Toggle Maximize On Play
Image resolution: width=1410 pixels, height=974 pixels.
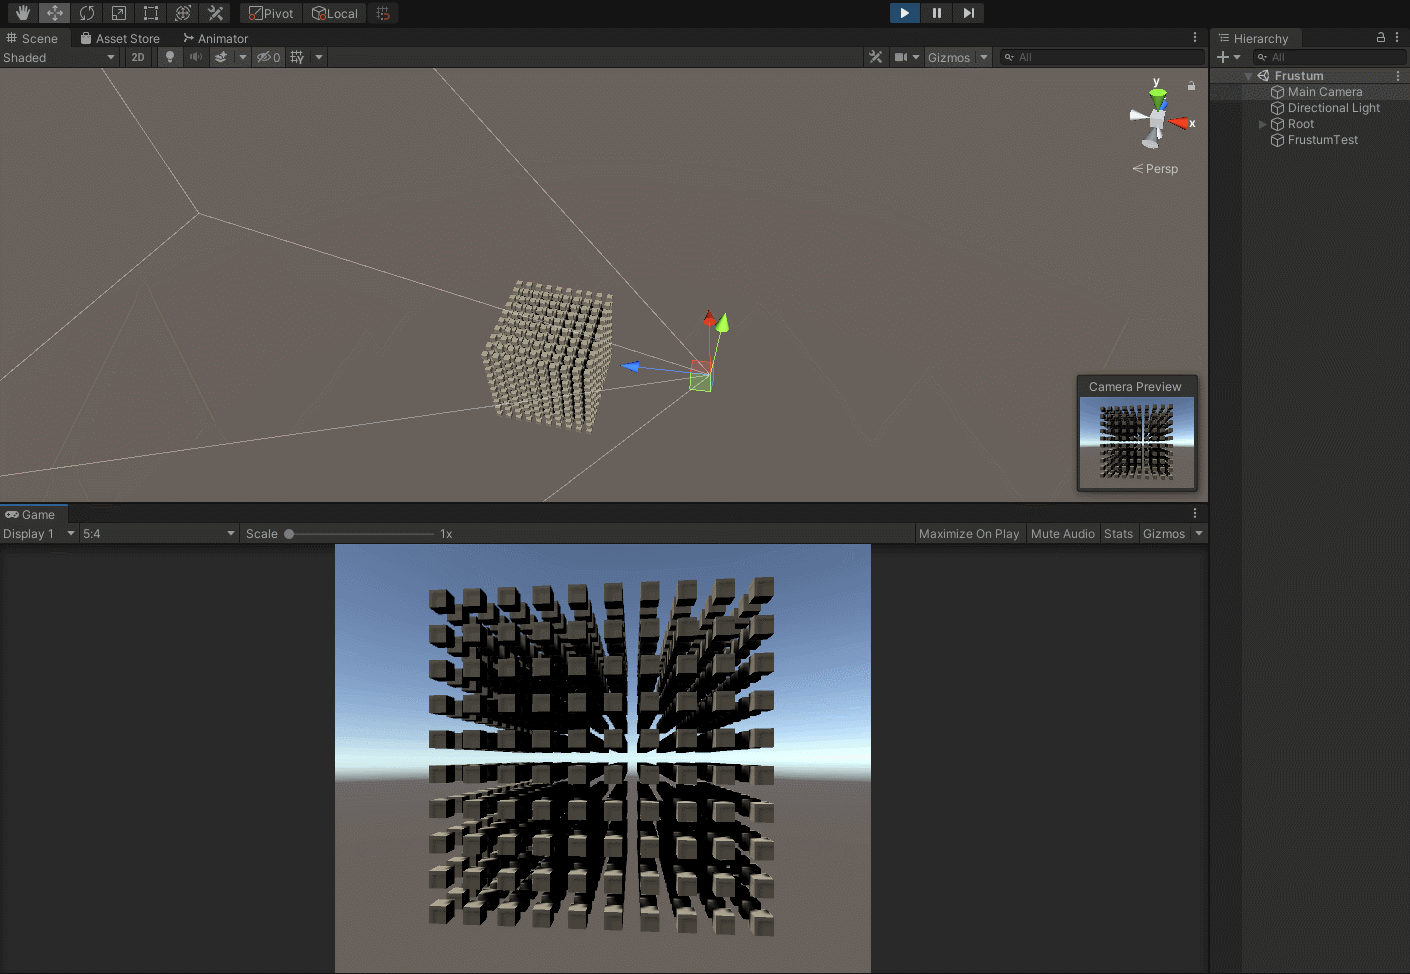click(x=969, y=533)
